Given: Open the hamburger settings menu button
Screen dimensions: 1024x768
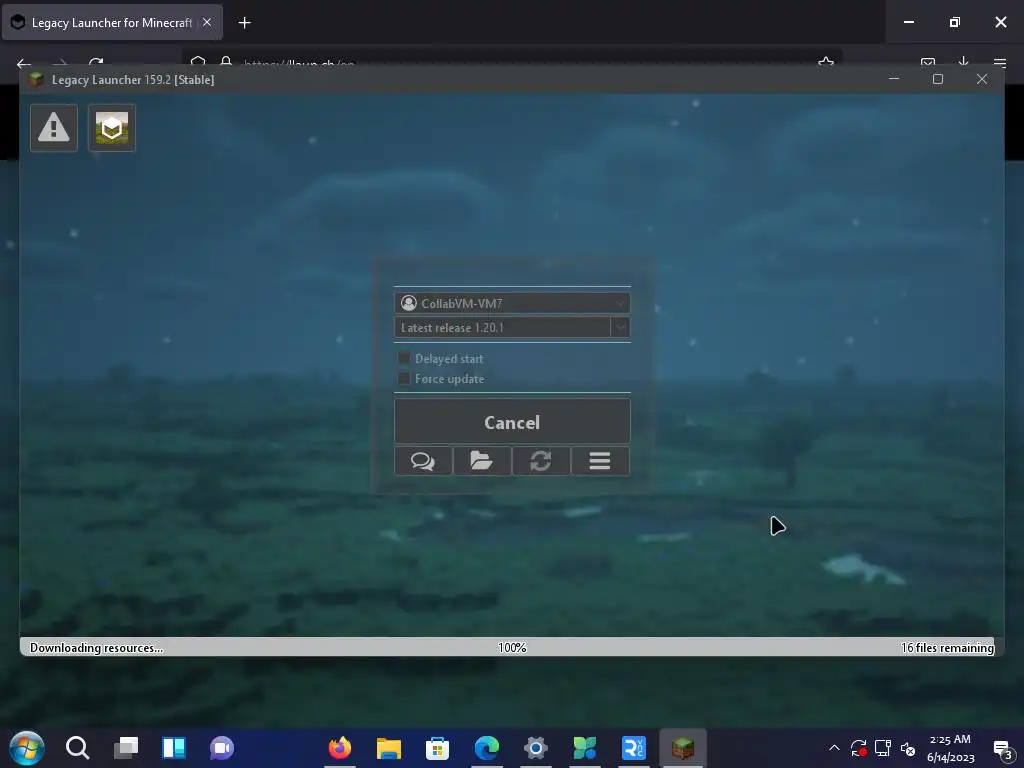Looking at the screenshot, I should 600,461.
